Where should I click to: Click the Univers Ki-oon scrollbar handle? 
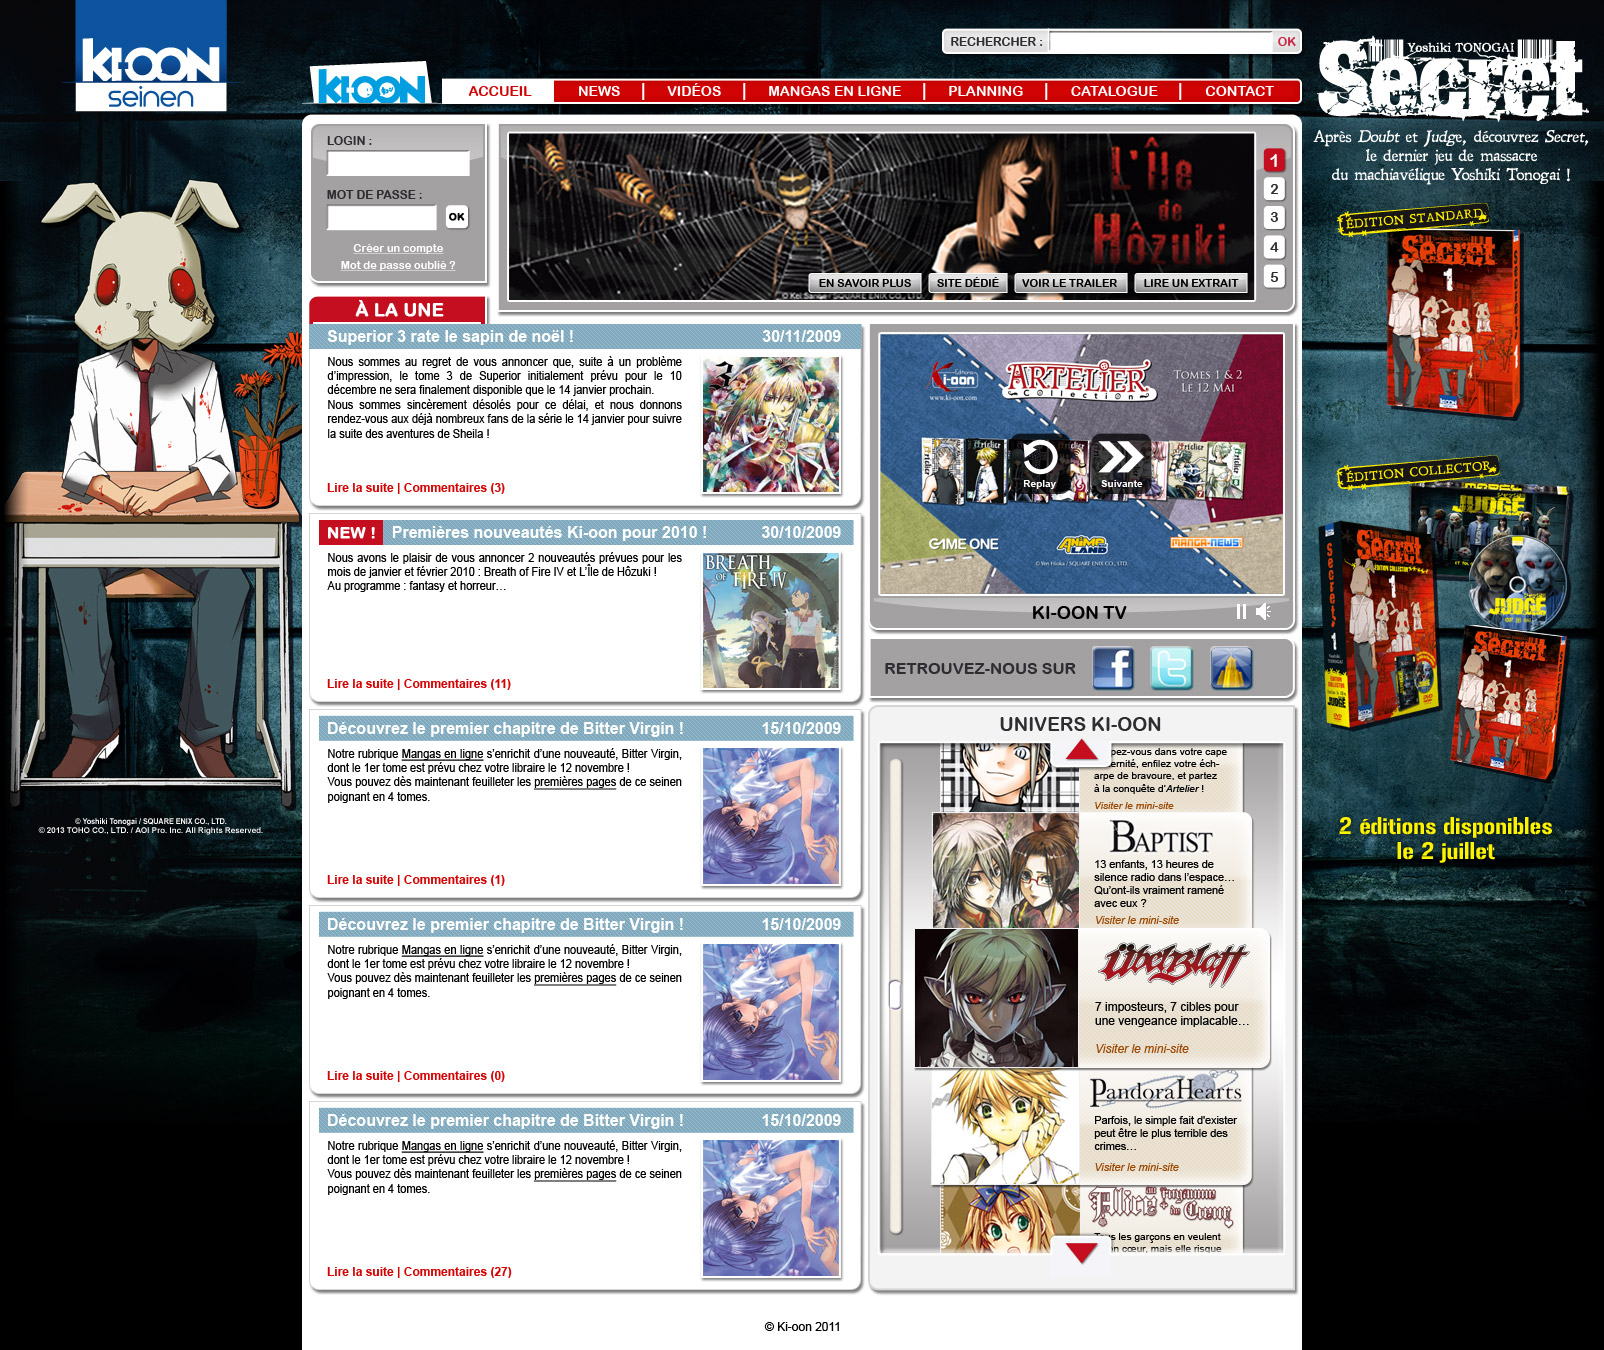point(895,995)
